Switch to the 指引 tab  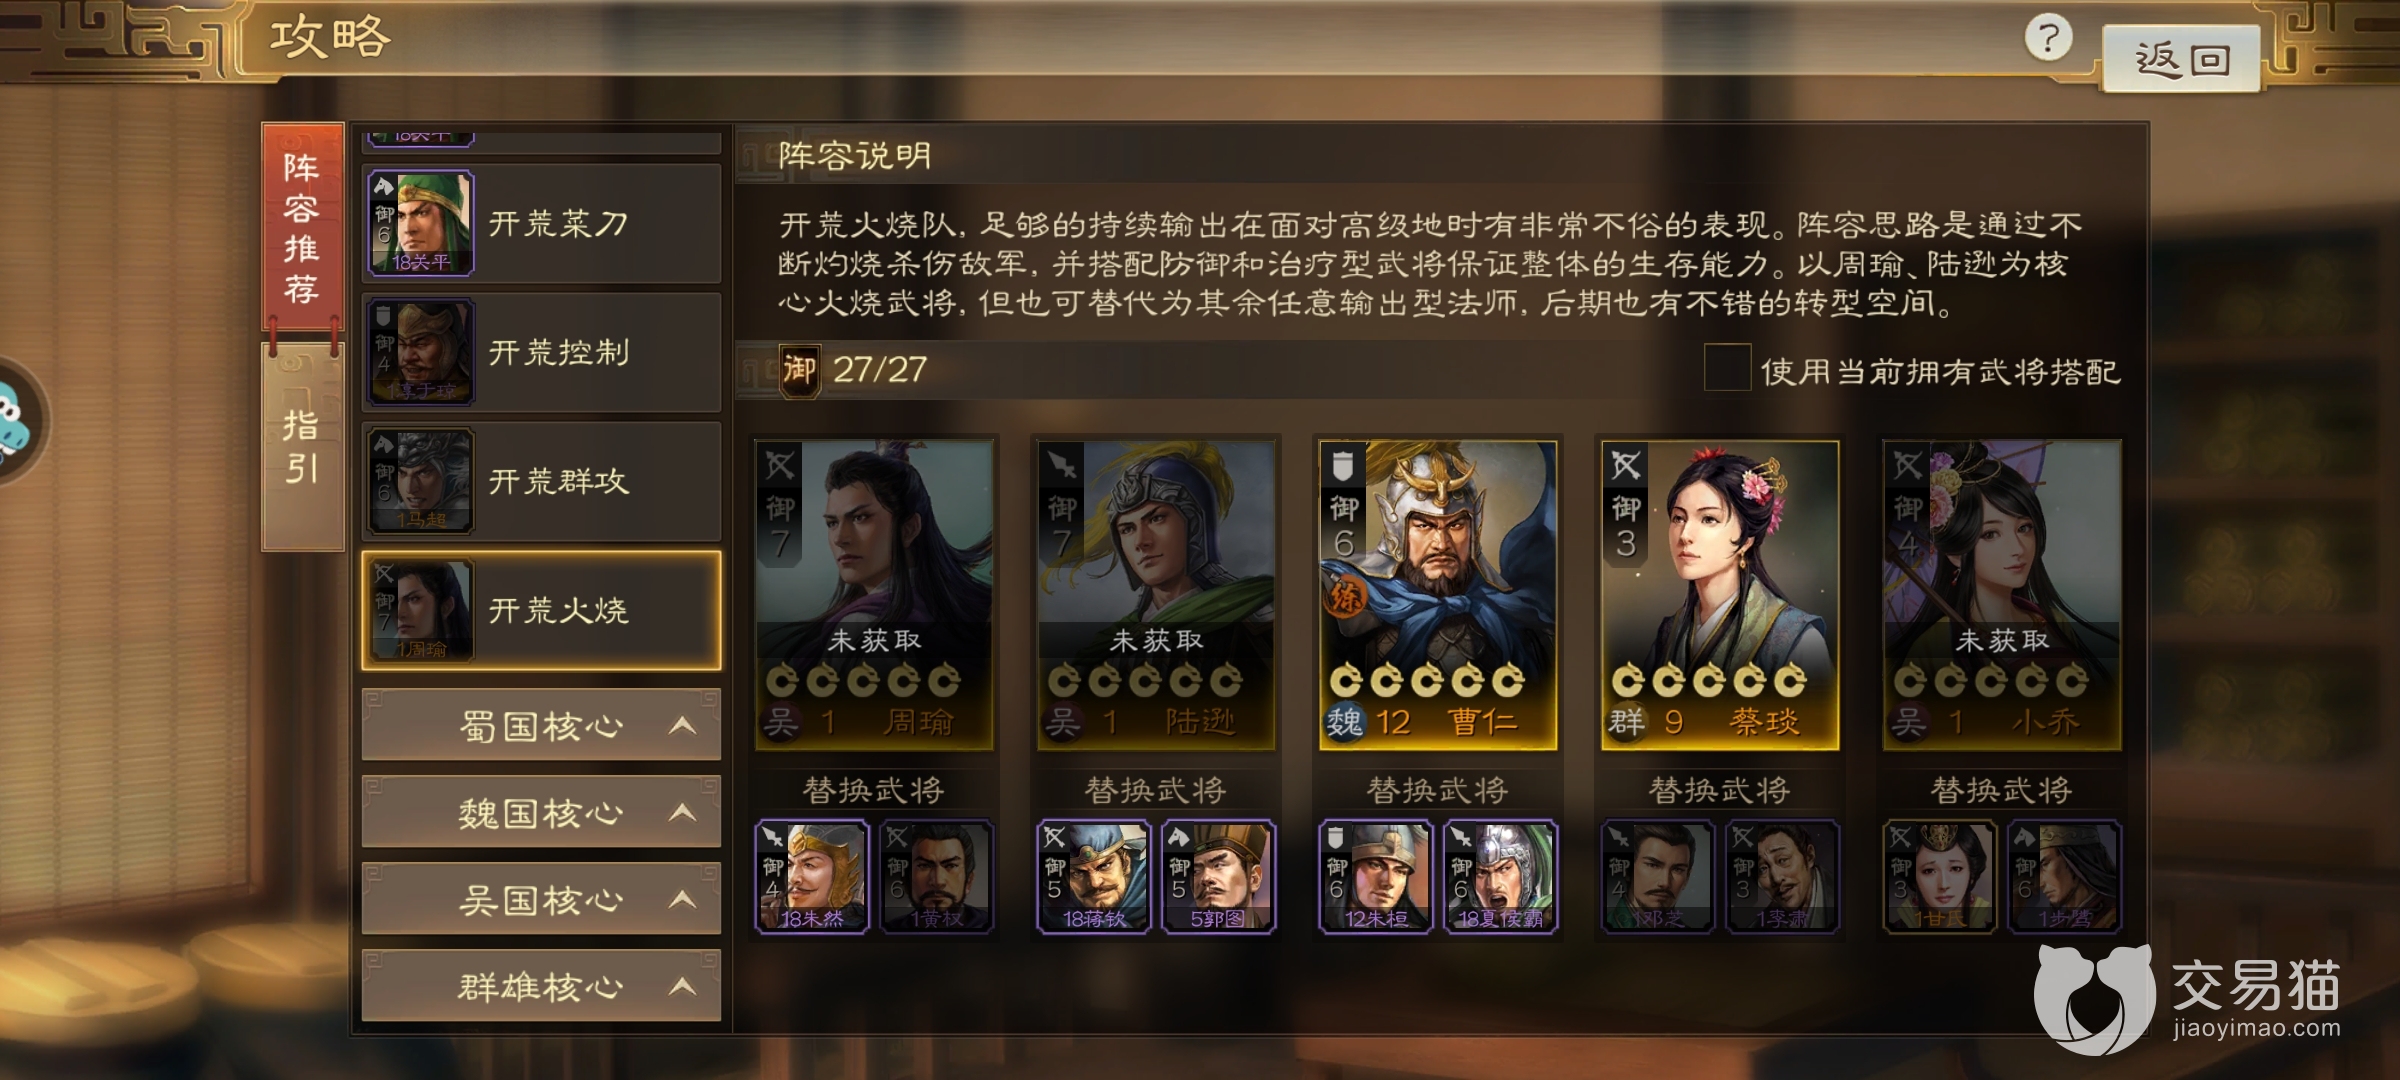tap(303, 447)
